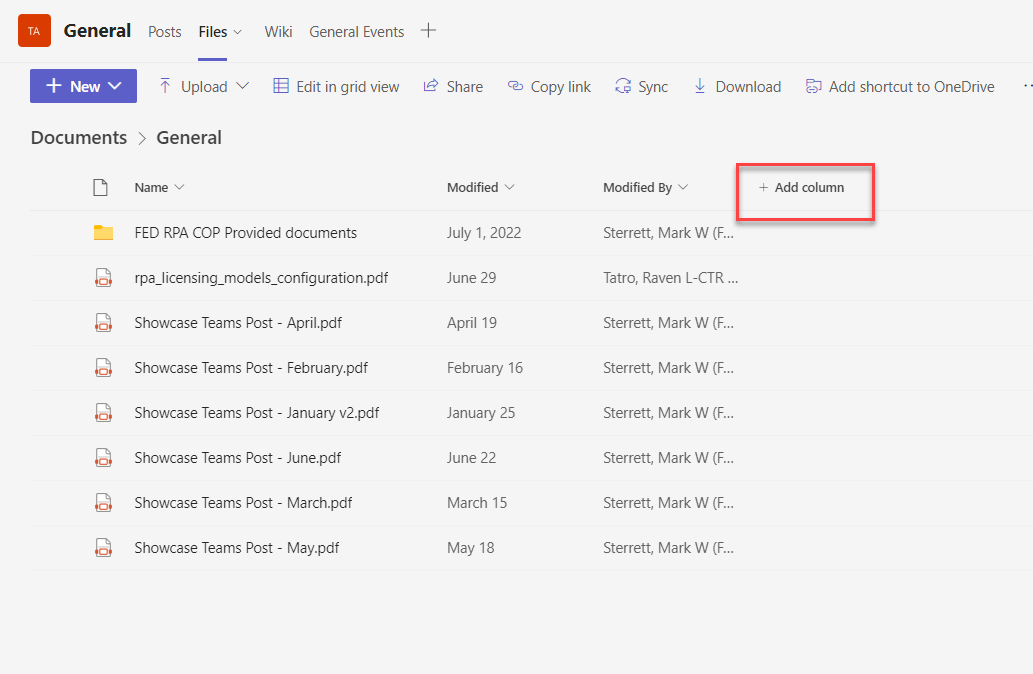
Task: Click the Download arrow icon
Action: tap(700, 86)
